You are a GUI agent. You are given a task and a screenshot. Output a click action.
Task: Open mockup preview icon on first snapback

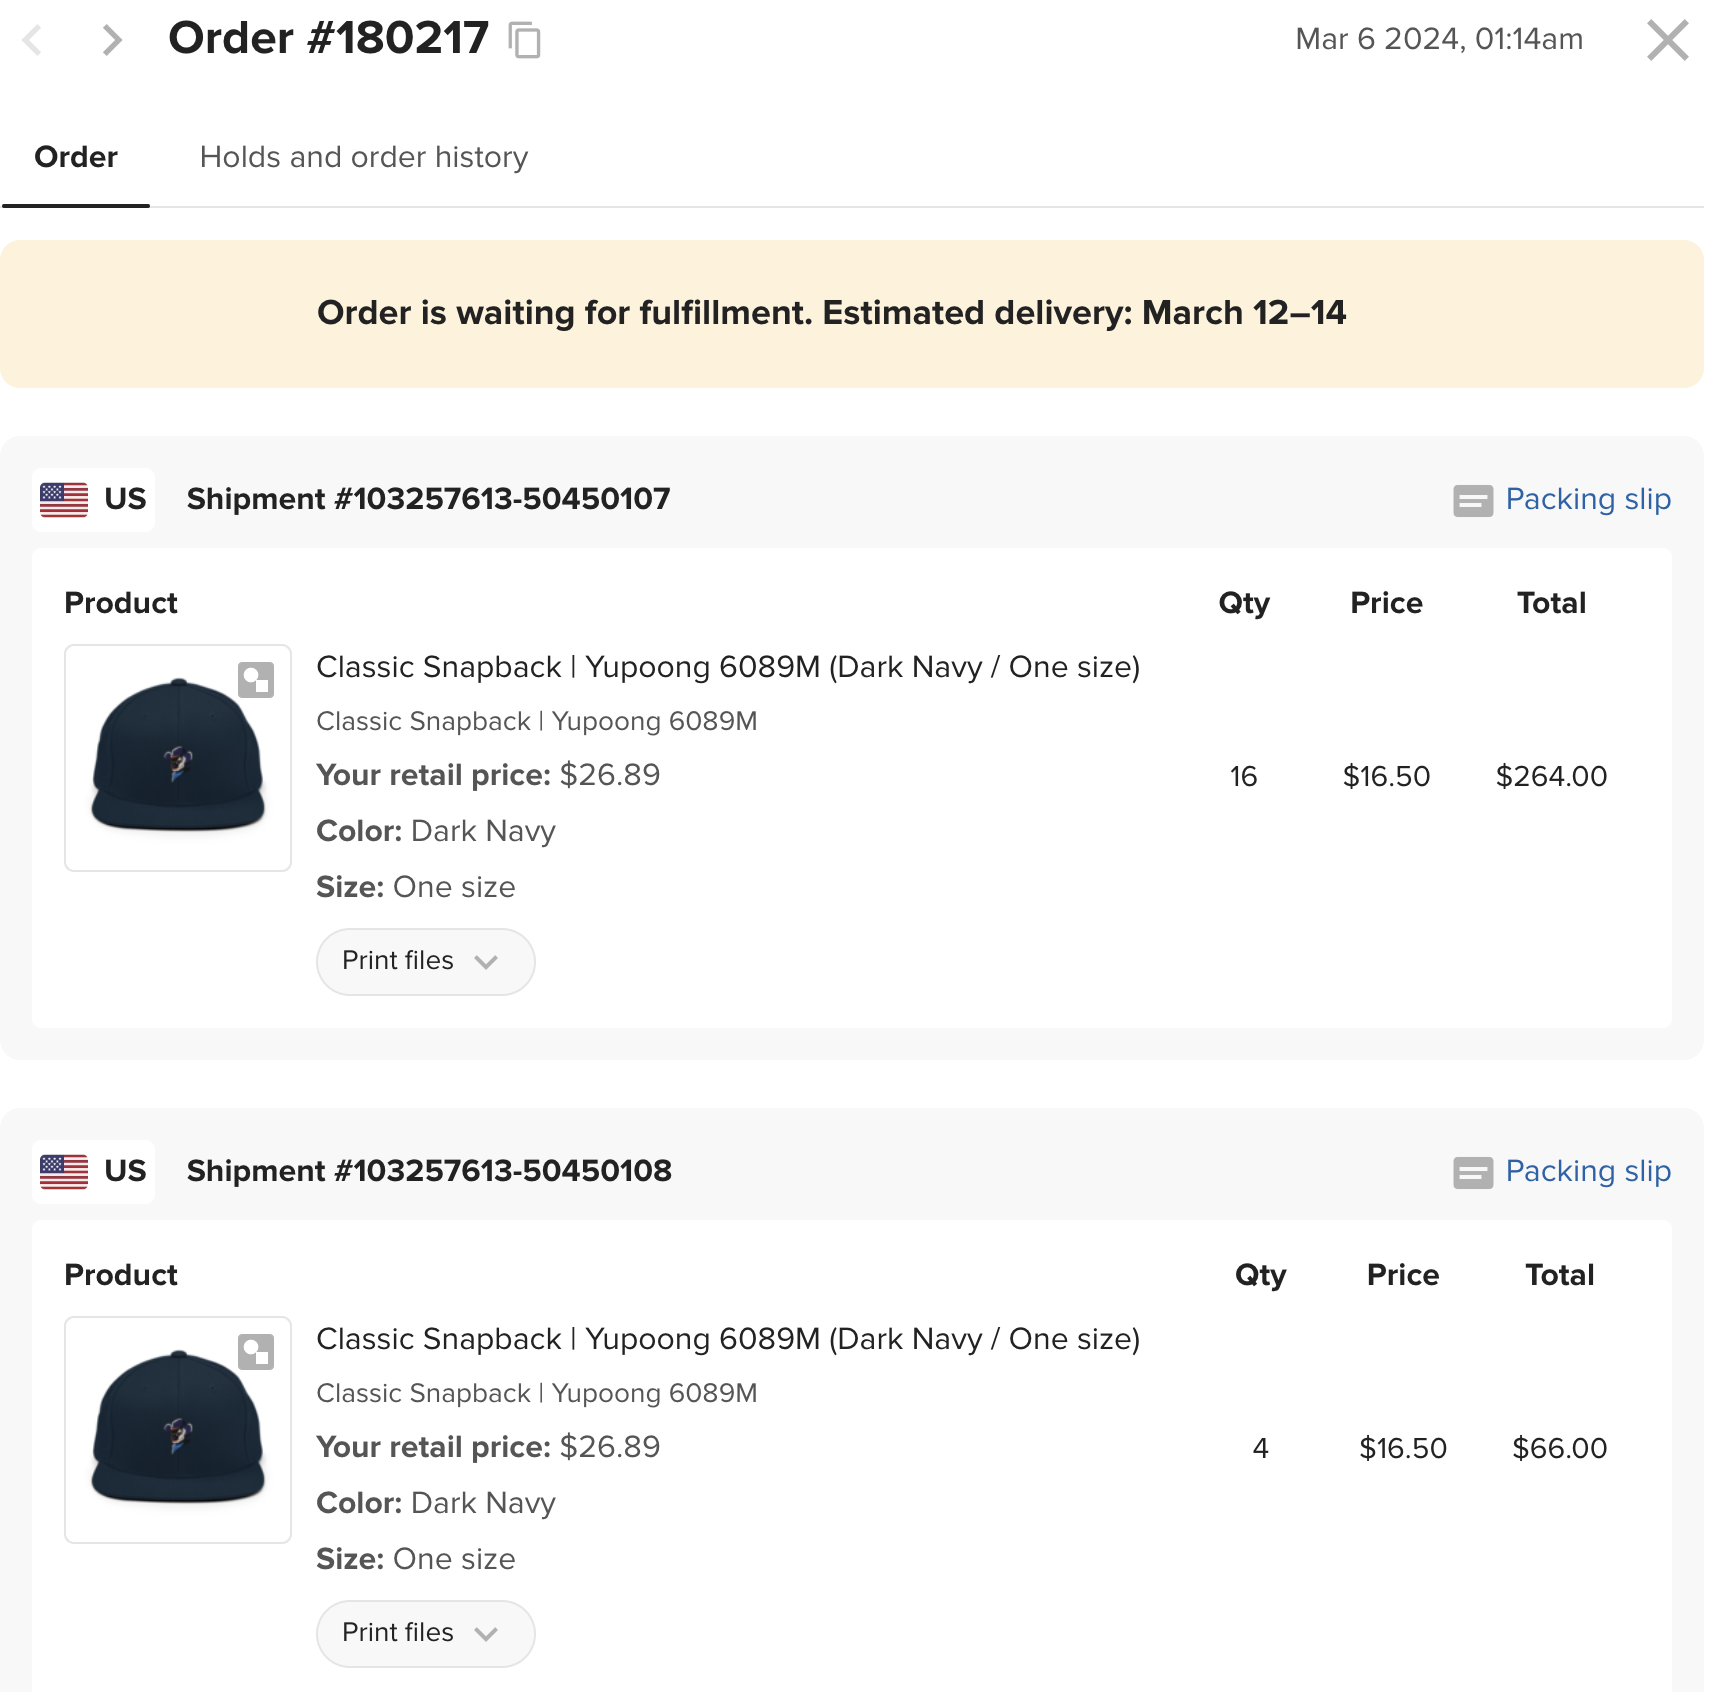pyautogui.click(x=256, y=680)
